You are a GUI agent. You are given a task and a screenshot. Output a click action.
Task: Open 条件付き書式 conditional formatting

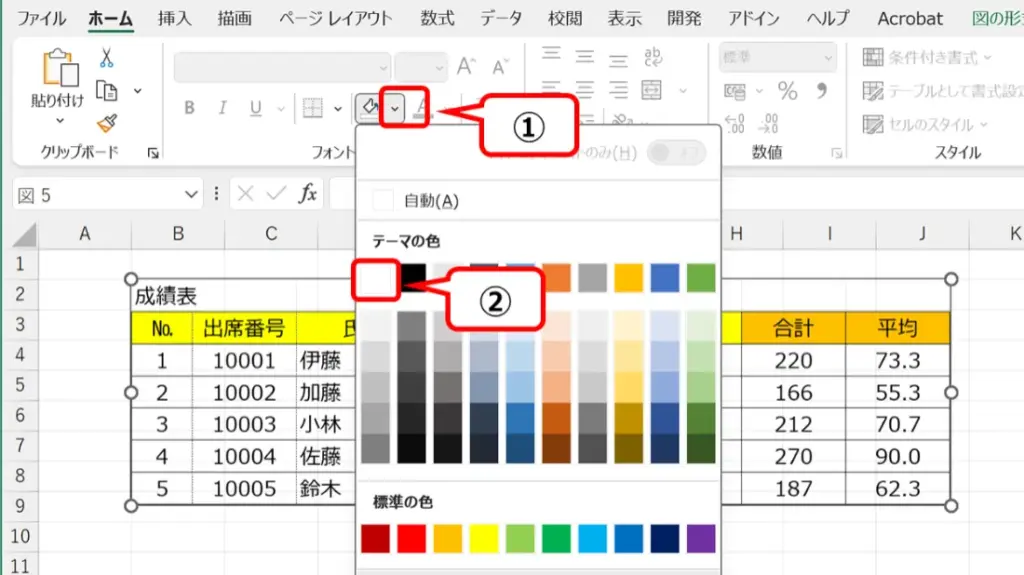click(927, 58)
